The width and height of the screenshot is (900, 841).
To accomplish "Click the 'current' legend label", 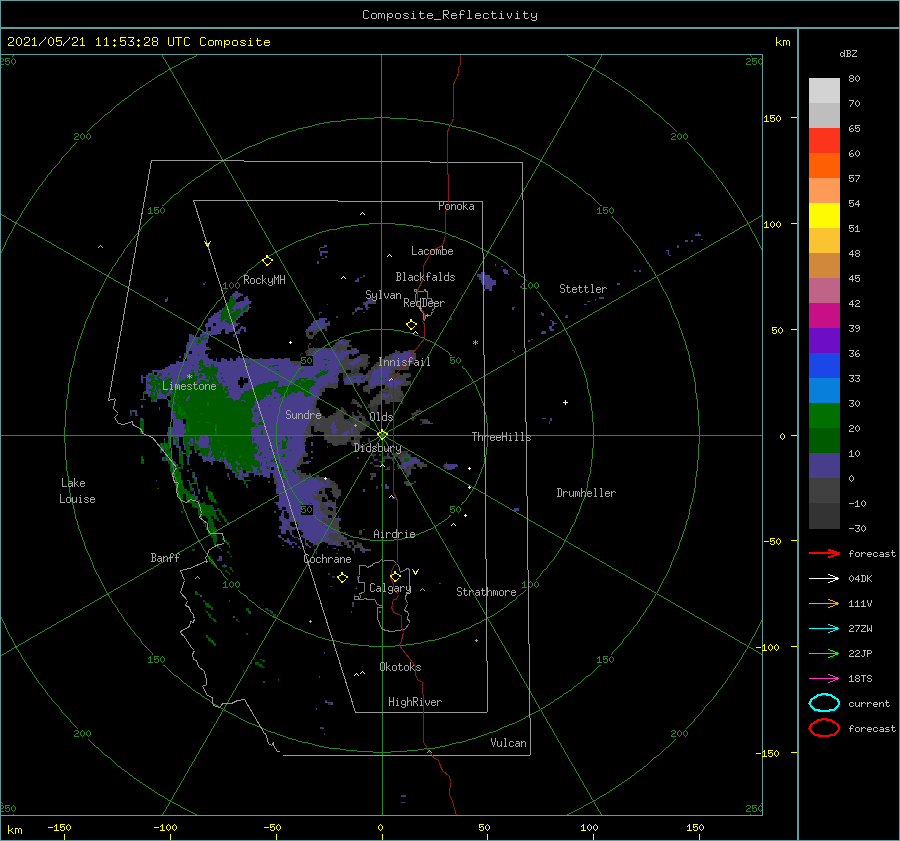I will pos(869,703).
